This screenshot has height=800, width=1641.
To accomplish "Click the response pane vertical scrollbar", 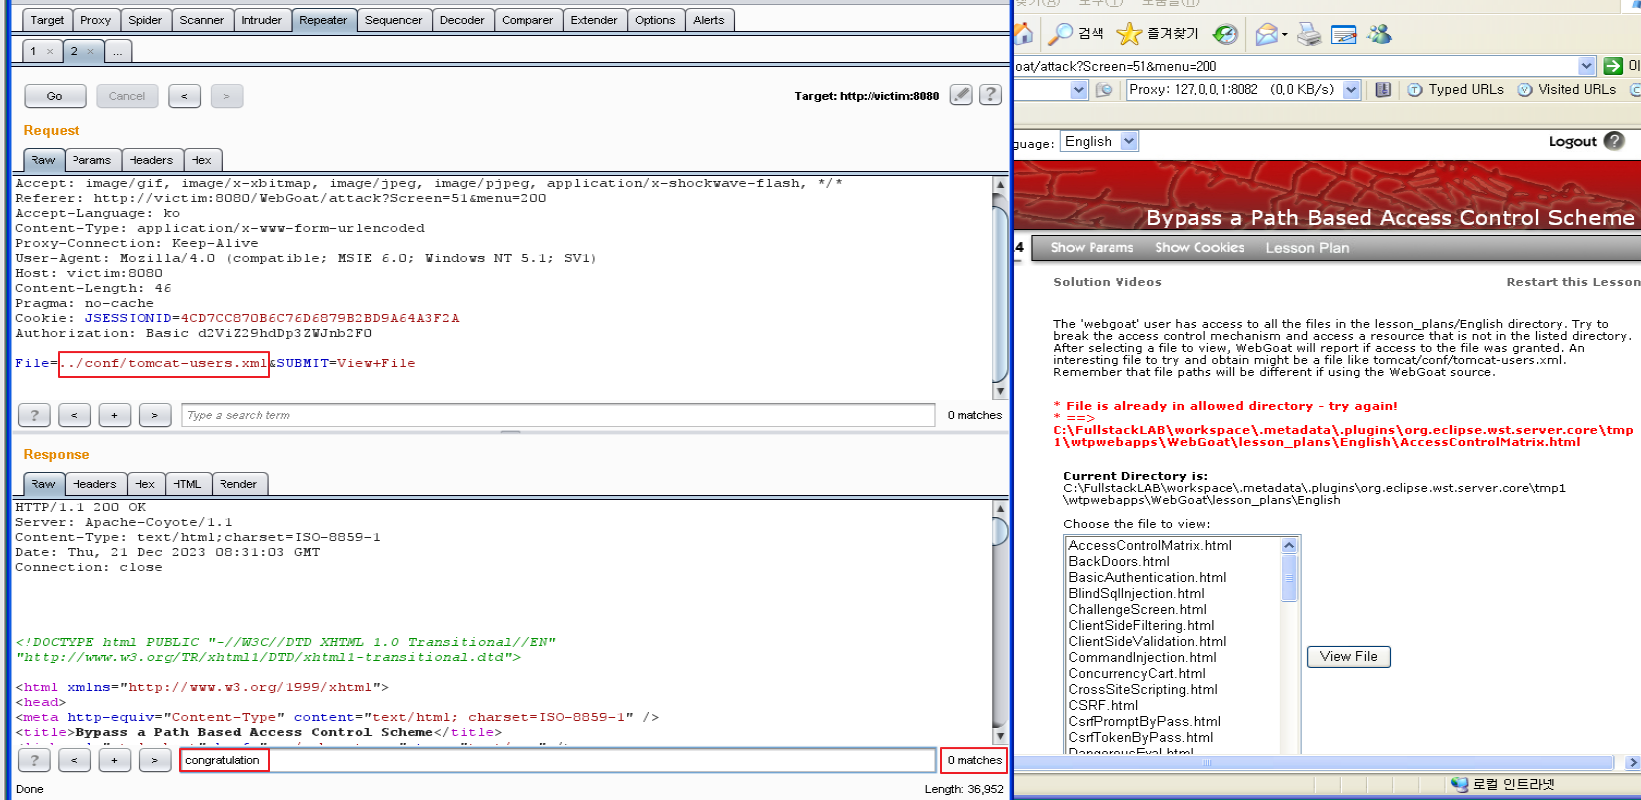I will point(999,623).
